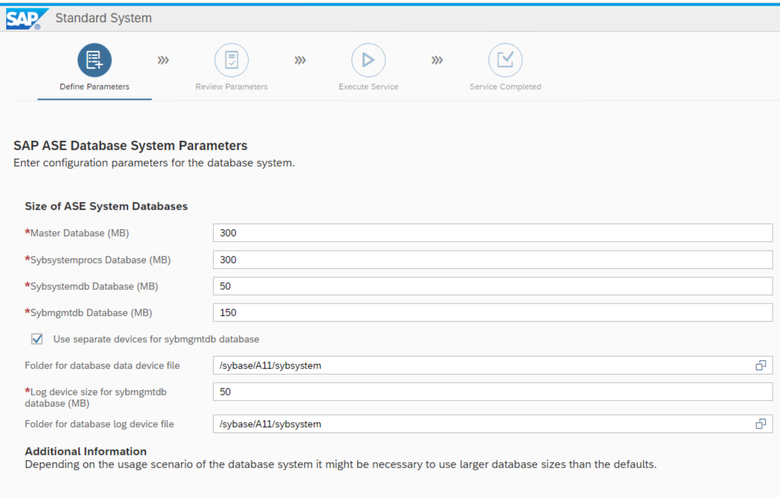
Task: Select the Execute Service step icon
Action: tap(368, 60)
